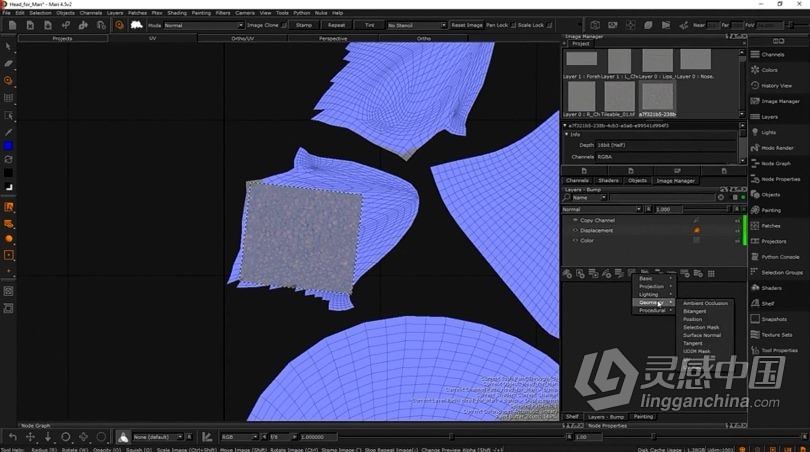Open the Selection Groups palette

pyautogui.click(x=776, y=272)
